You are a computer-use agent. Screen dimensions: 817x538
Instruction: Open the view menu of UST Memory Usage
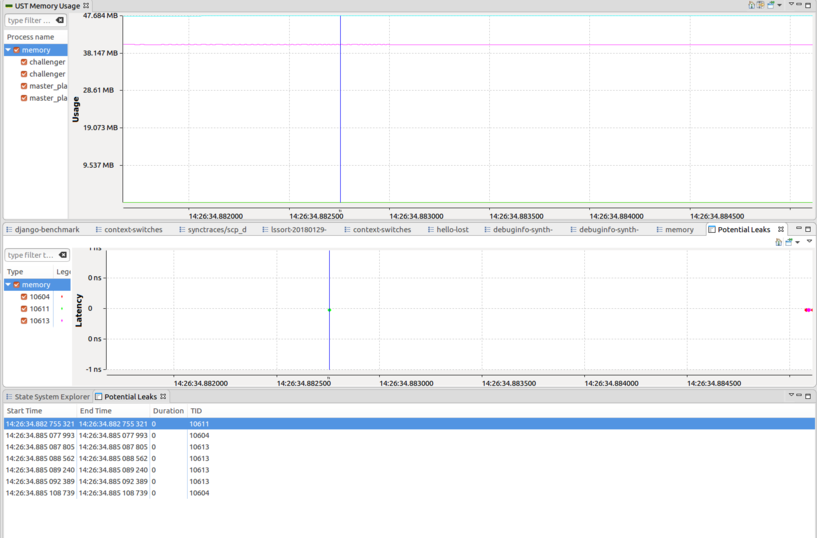[x=790, y=6]
